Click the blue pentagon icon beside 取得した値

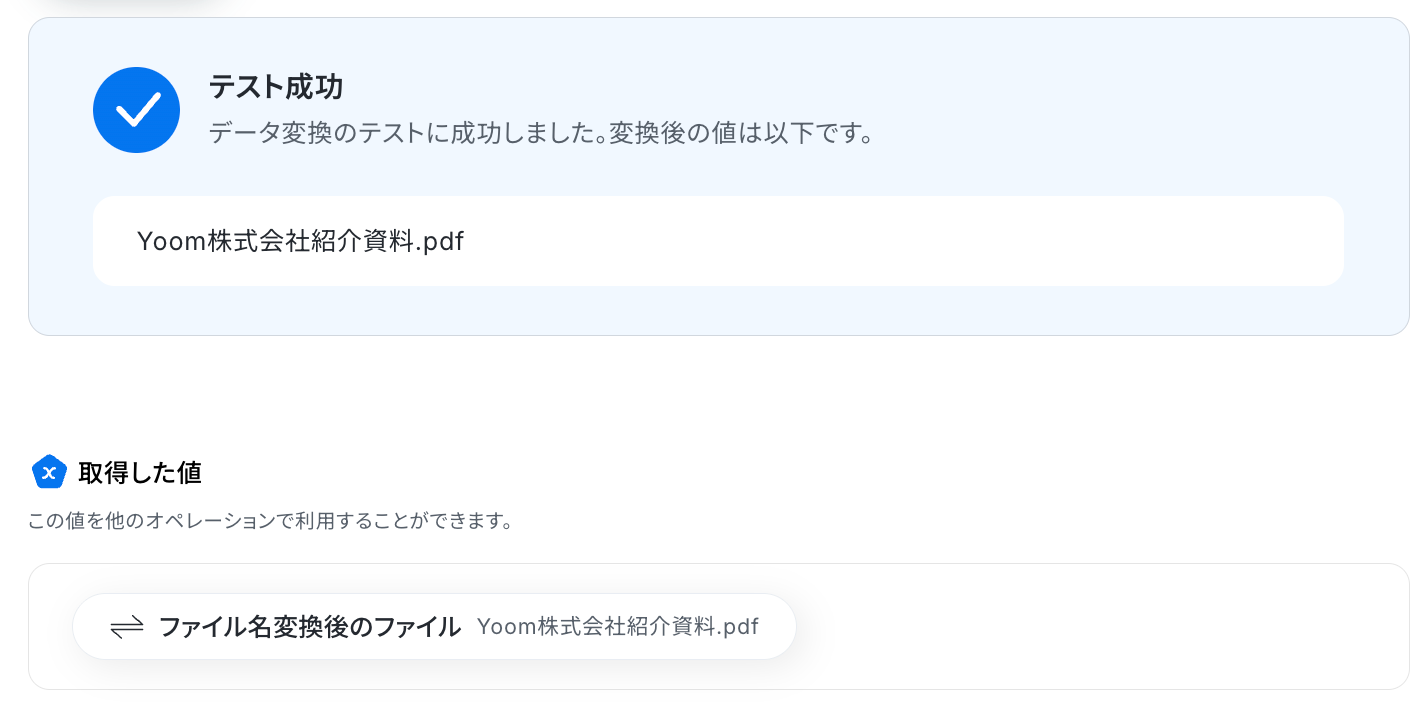(x=49, y=472)
